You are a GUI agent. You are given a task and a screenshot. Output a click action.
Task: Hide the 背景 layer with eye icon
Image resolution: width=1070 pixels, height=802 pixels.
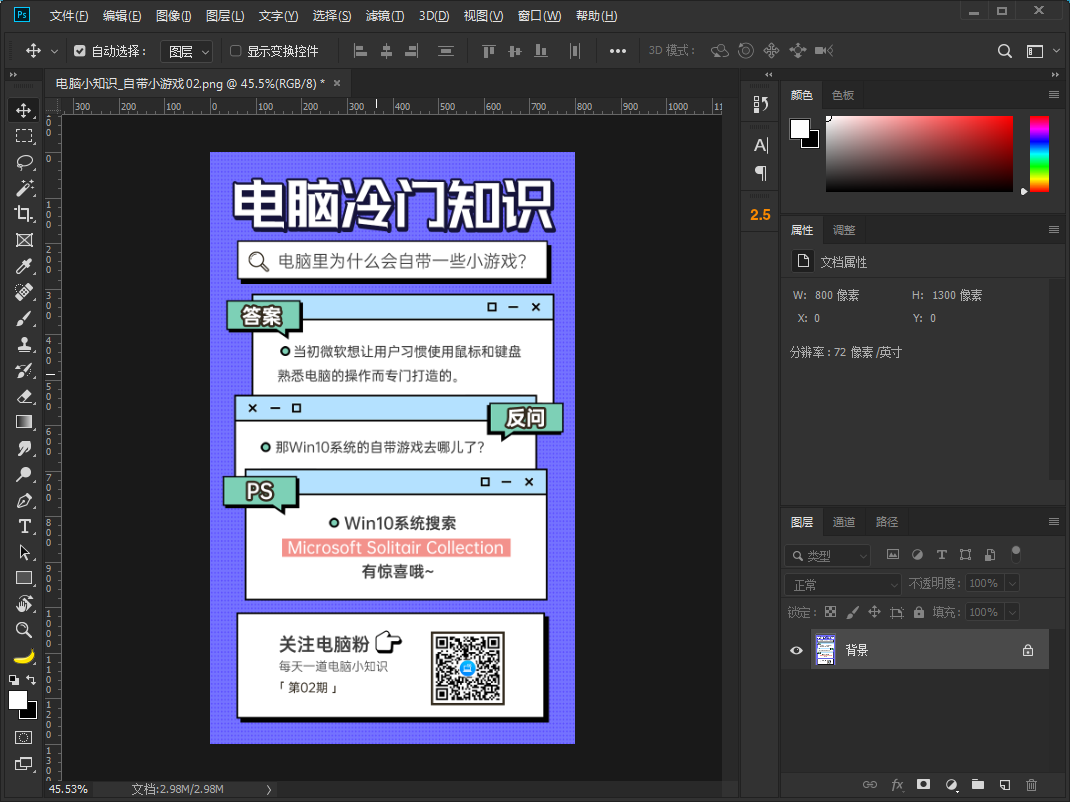click(797, 650)
